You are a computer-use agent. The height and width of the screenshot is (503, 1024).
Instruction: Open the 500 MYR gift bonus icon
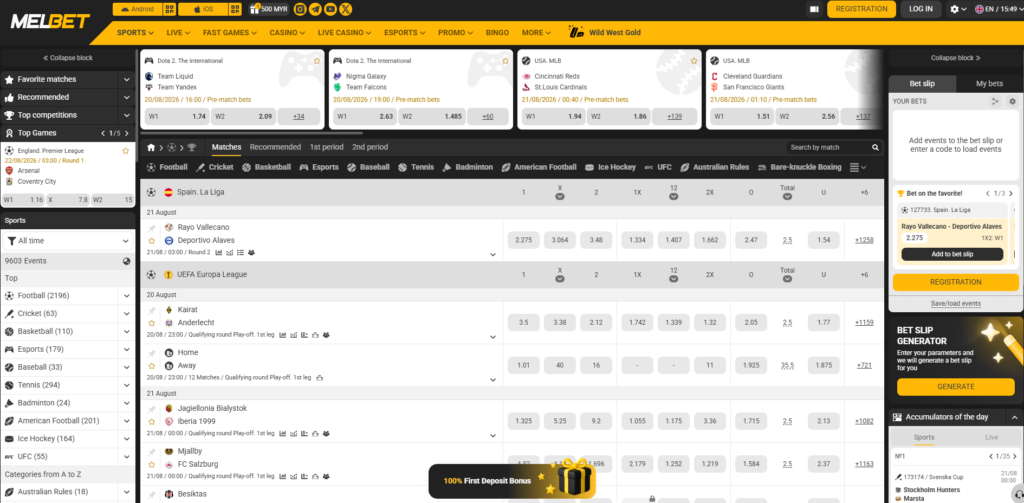coord(255,9)
